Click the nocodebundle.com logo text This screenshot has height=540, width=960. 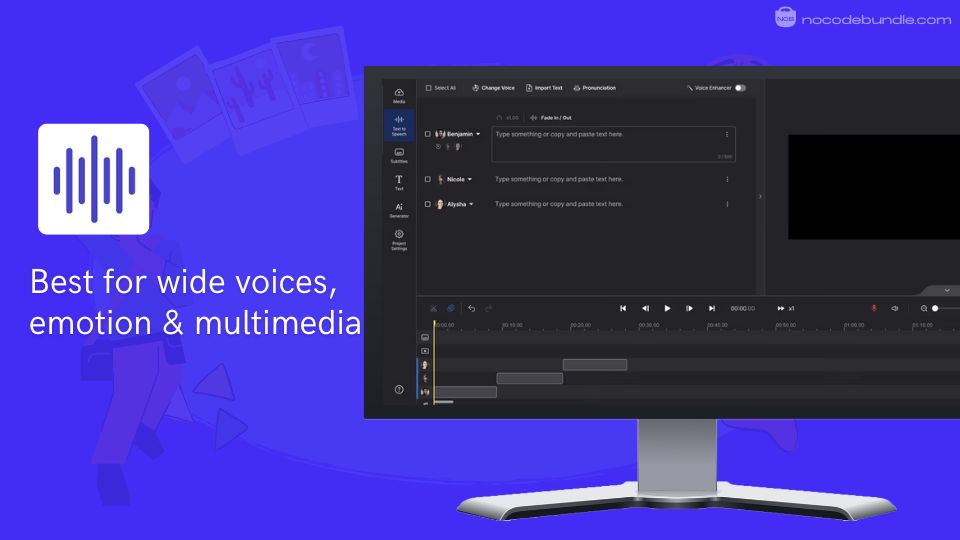(876, 20)
